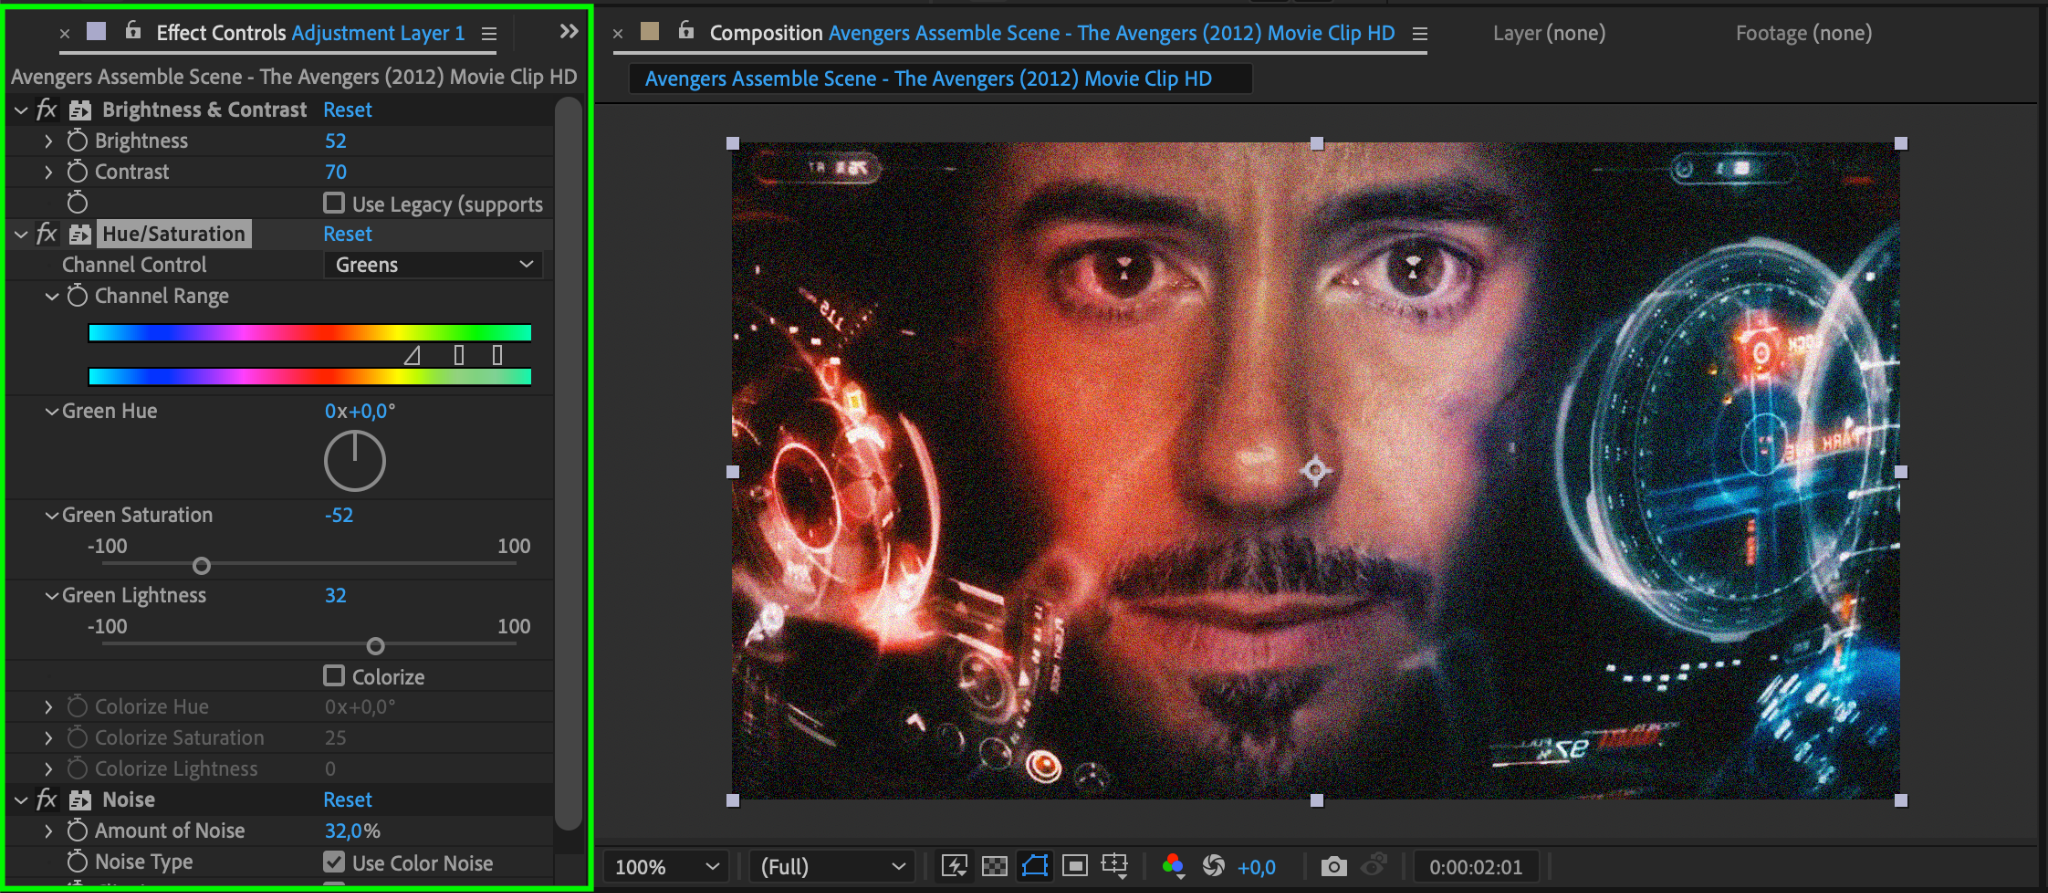Screen dimensions: 2048x893
Task: Click the Show Snapshot icon
Action: 1375,865
